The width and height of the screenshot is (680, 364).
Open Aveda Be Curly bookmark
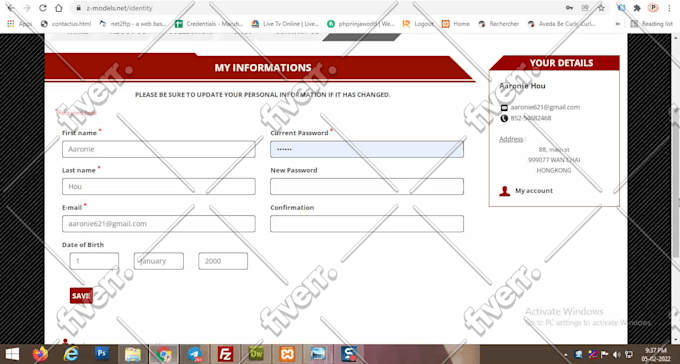561,24
